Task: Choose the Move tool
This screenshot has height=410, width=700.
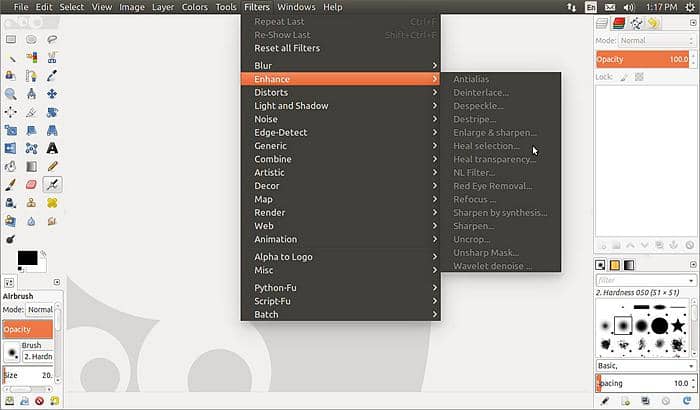Action: point(52,94)
